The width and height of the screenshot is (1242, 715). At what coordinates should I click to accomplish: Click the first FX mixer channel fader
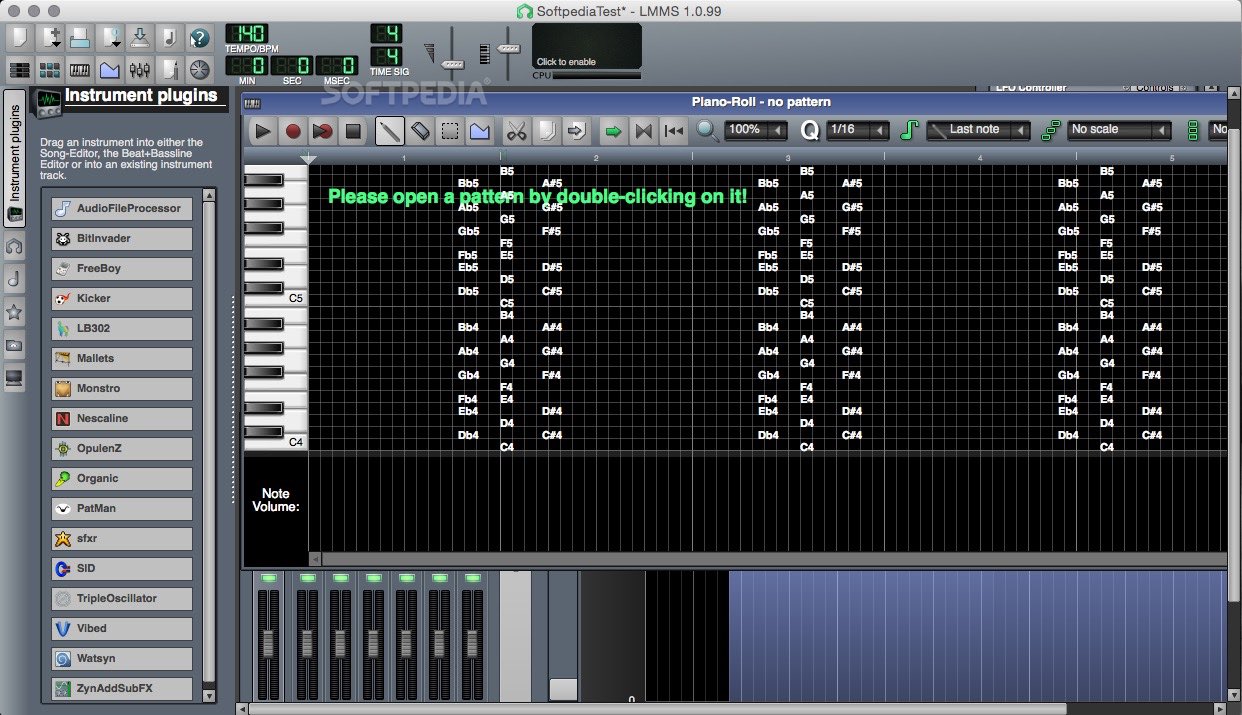click(268, 643)
